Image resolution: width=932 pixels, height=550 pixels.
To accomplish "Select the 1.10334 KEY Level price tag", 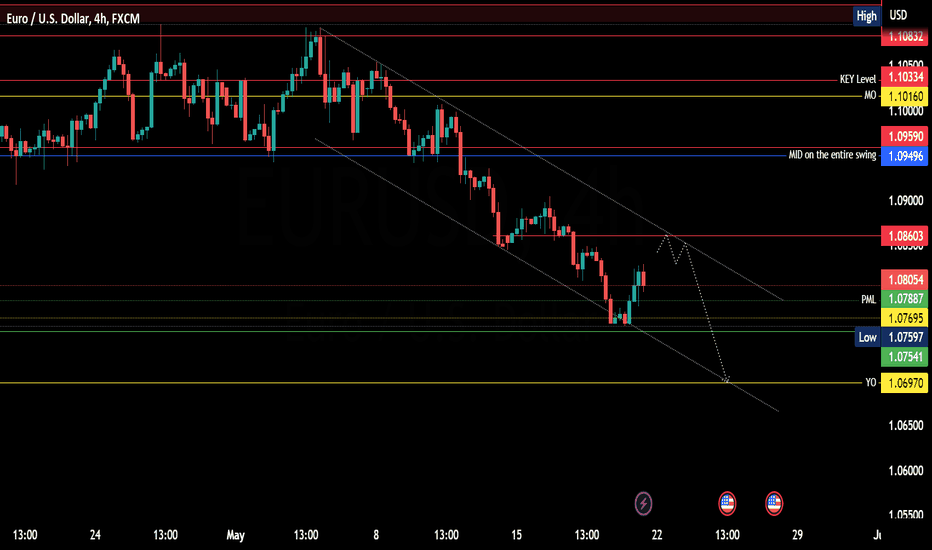I will 904,77.
